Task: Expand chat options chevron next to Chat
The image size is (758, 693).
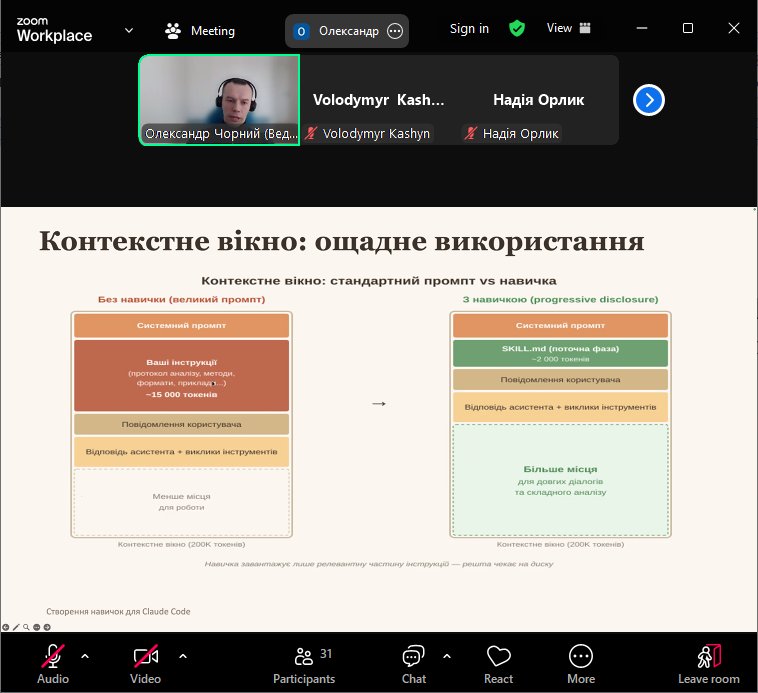Action: 447,656
